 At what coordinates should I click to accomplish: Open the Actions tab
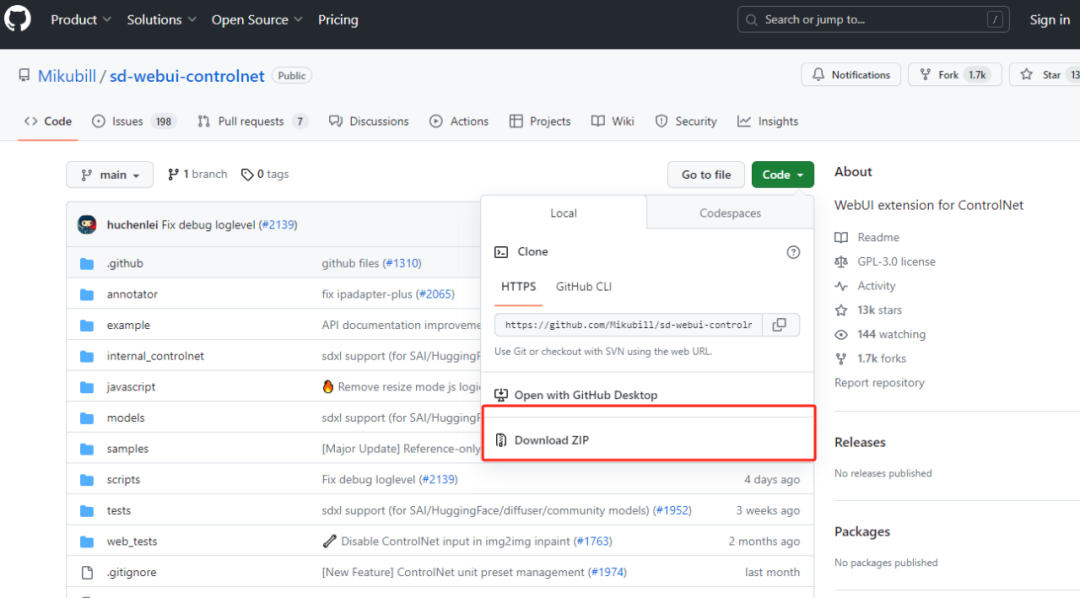coord(459,121)
